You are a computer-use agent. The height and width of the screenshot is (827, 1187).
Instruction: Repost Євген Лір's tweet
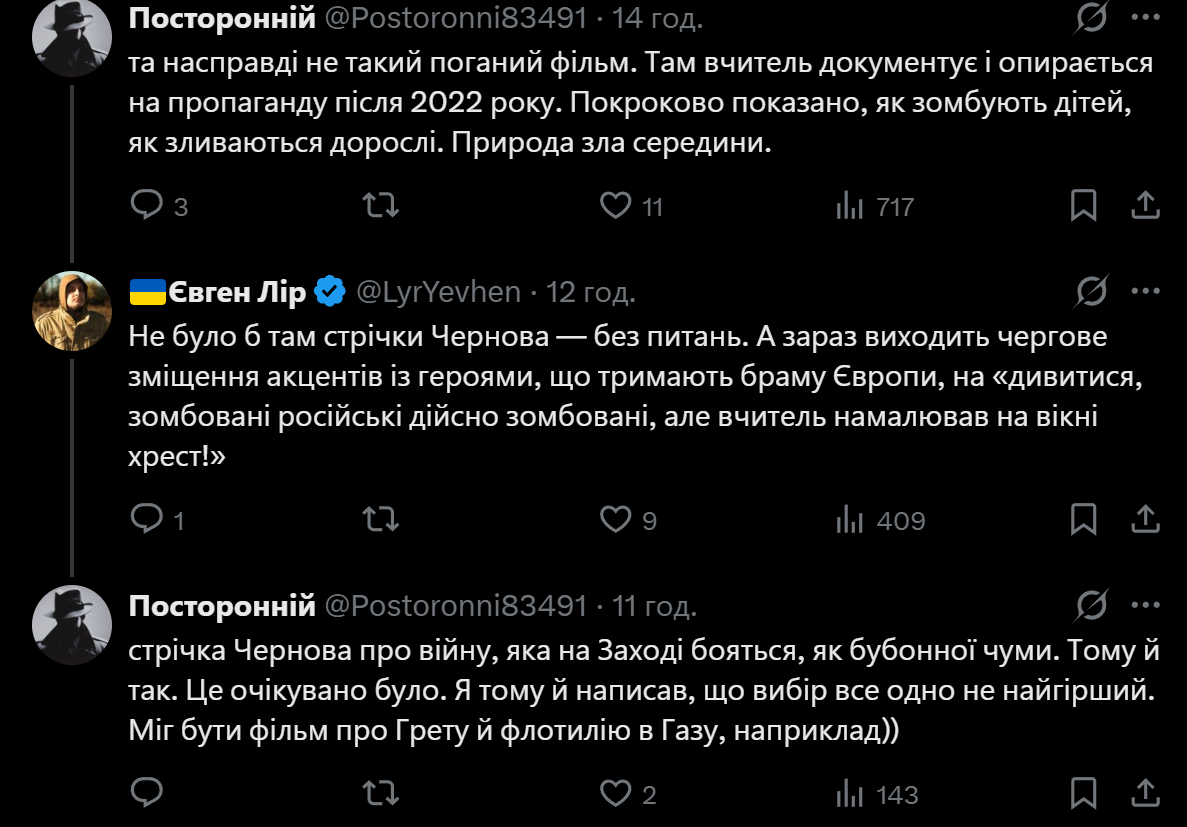381,518
